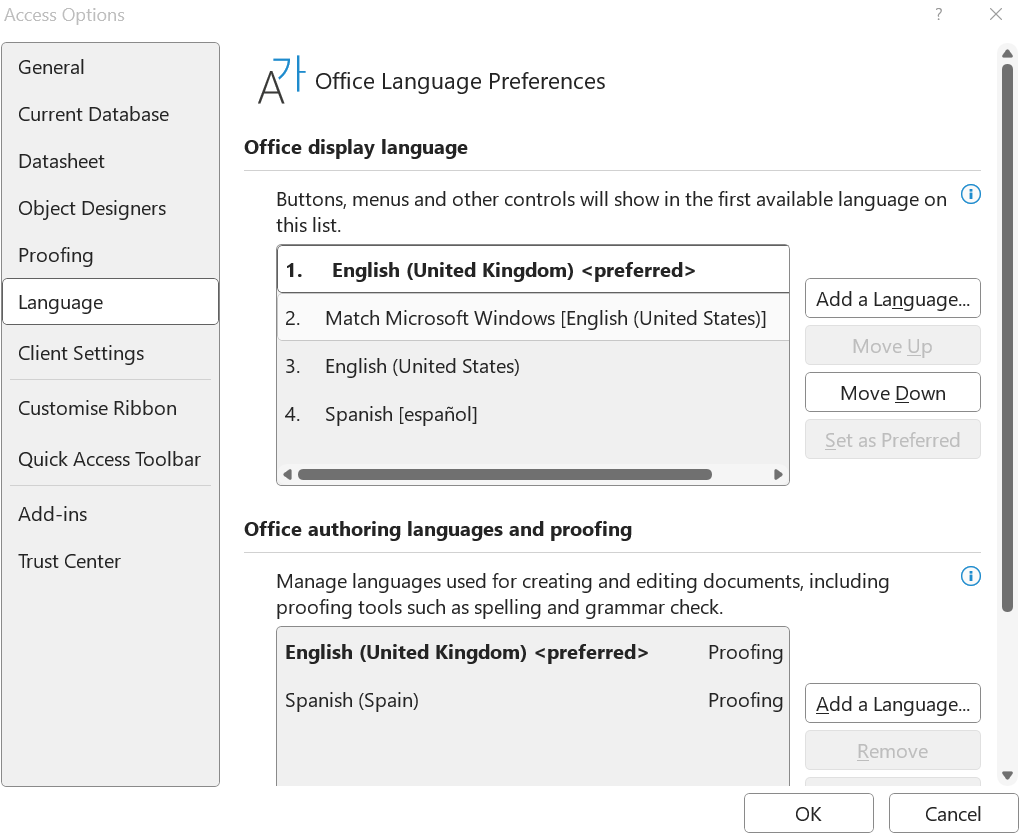This screenshot has width=1021, height=833.
Task: Open the General options category
Action: click(51, 67)
